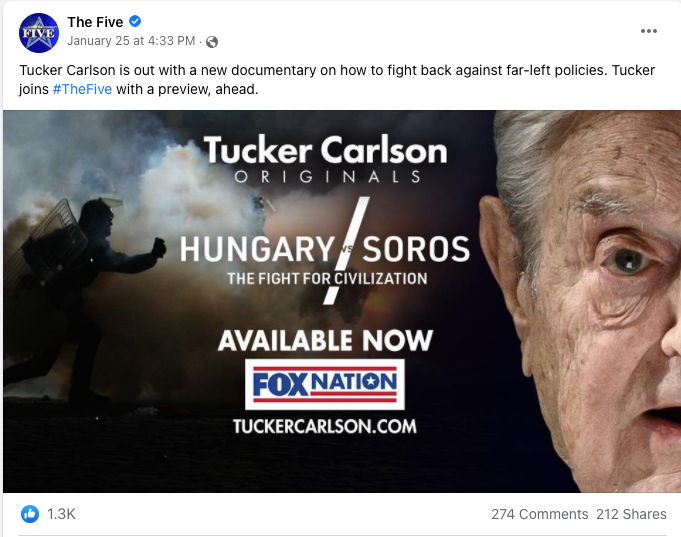The width and height of the screenshot is (681, 537).
Task: Click The Fight for Civilization subtitle
Action: [326, 278]
